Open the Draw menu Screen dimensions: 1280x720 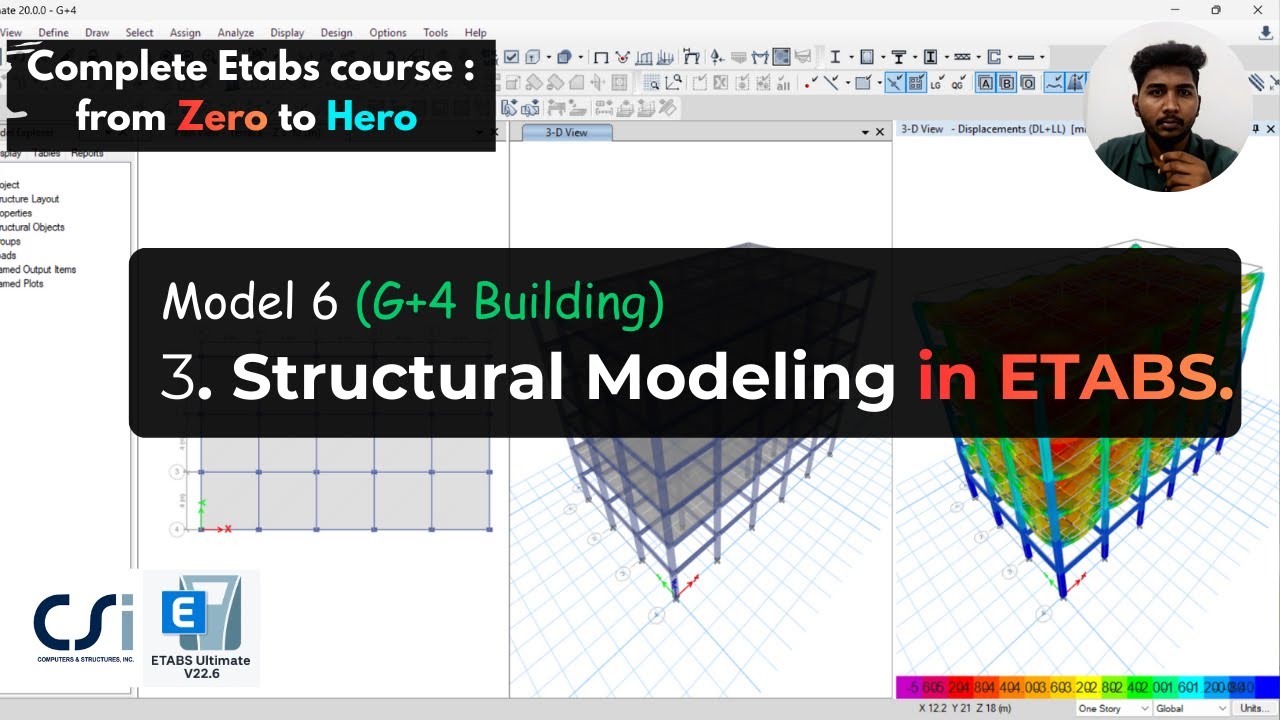tap(97, 33)
